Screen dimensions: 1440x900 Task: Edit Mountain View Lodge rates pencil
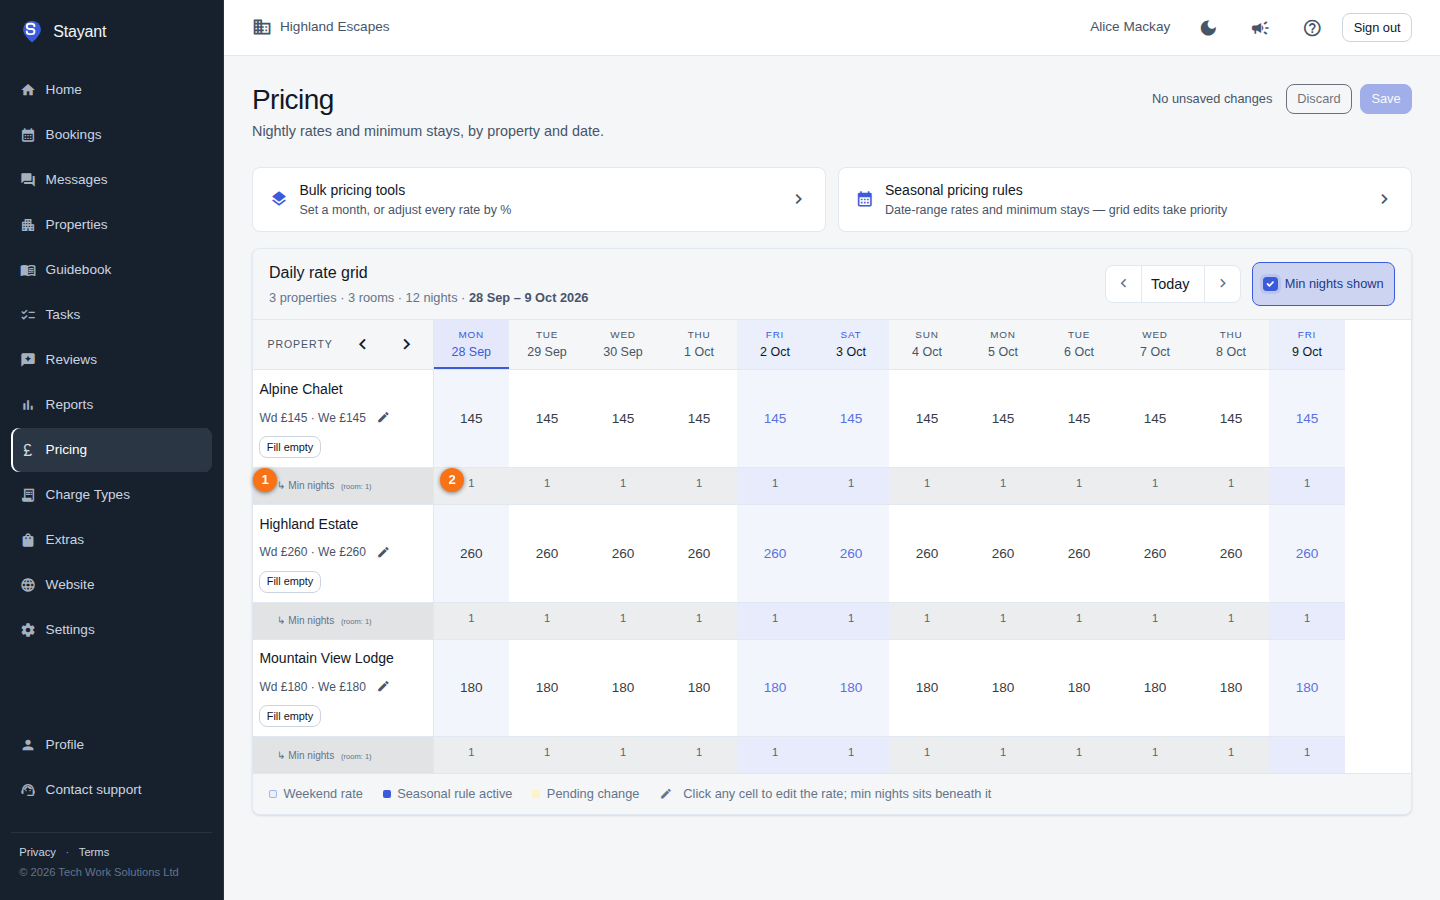(x=383, y=686)
